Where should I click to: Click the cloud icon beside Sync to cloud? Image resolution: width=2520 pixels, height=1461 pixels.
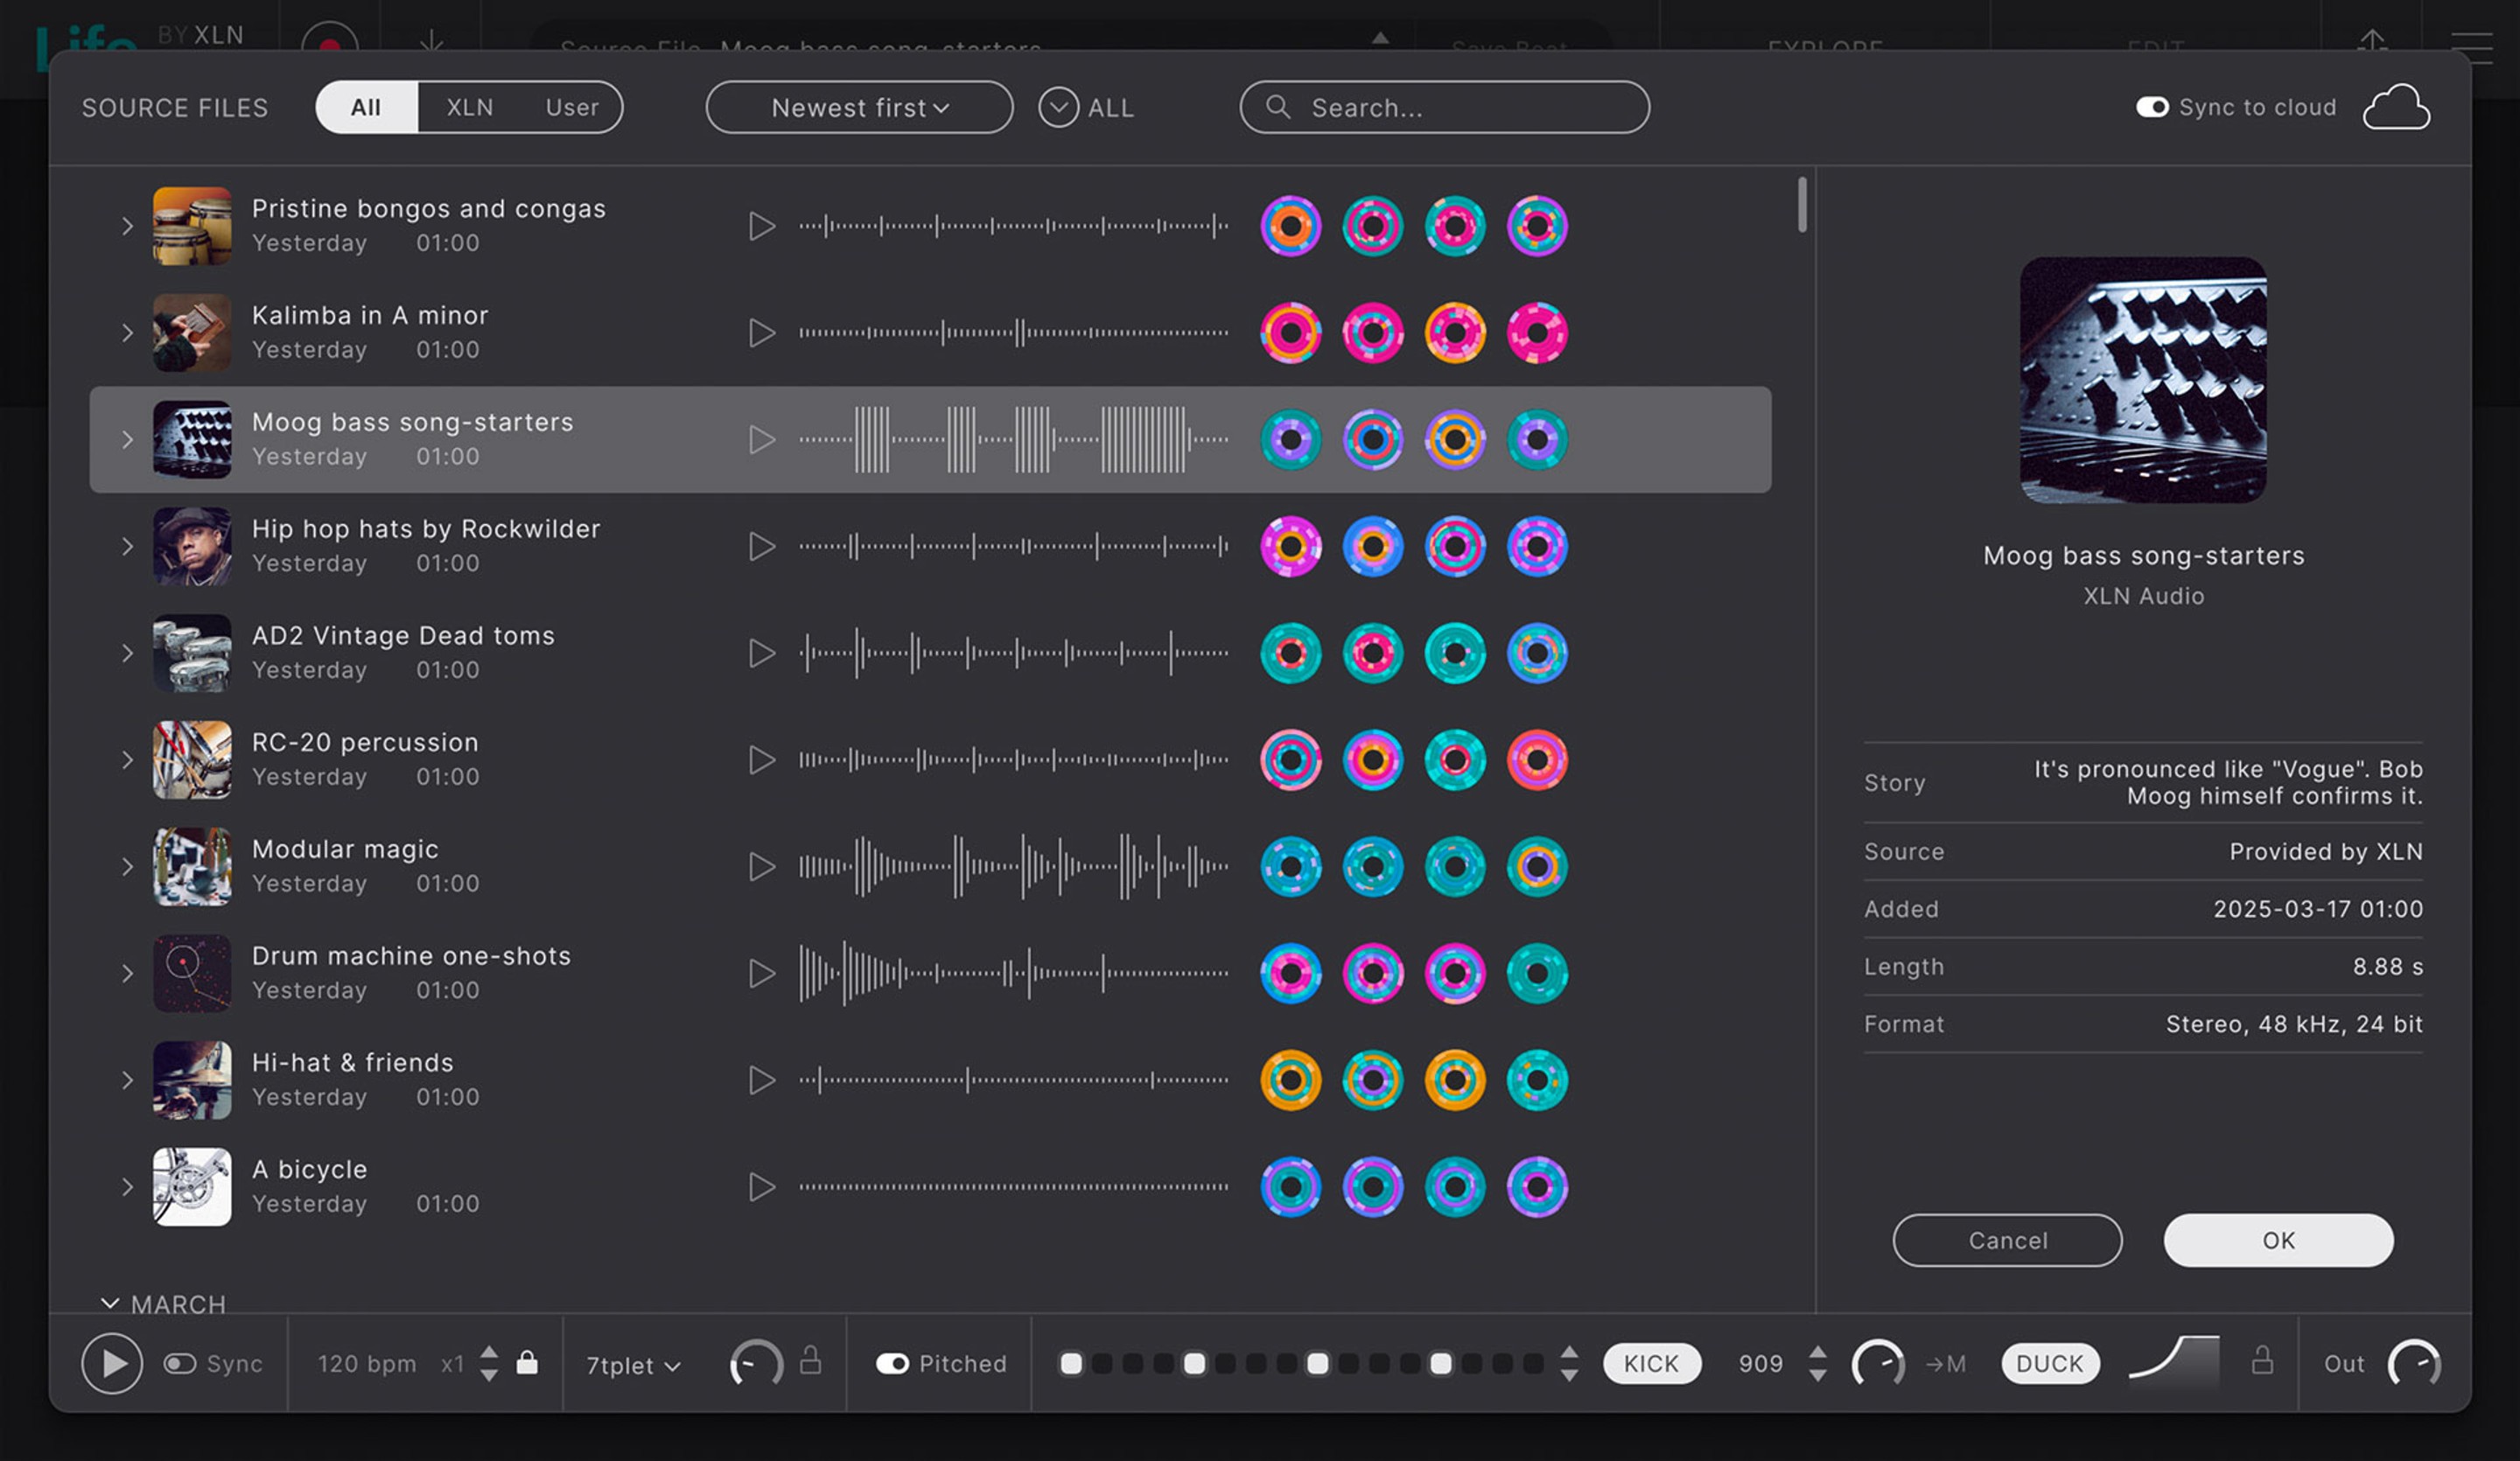(2395, 108)
